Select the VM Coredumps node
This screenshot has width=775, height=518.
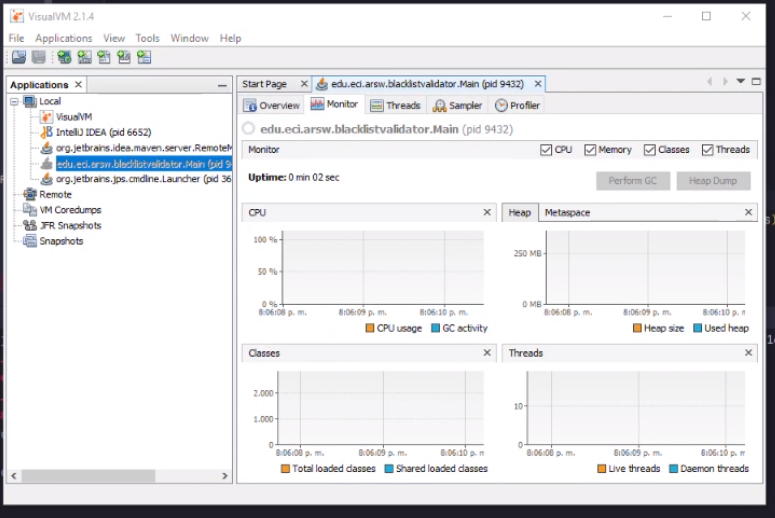coord(70,210)
